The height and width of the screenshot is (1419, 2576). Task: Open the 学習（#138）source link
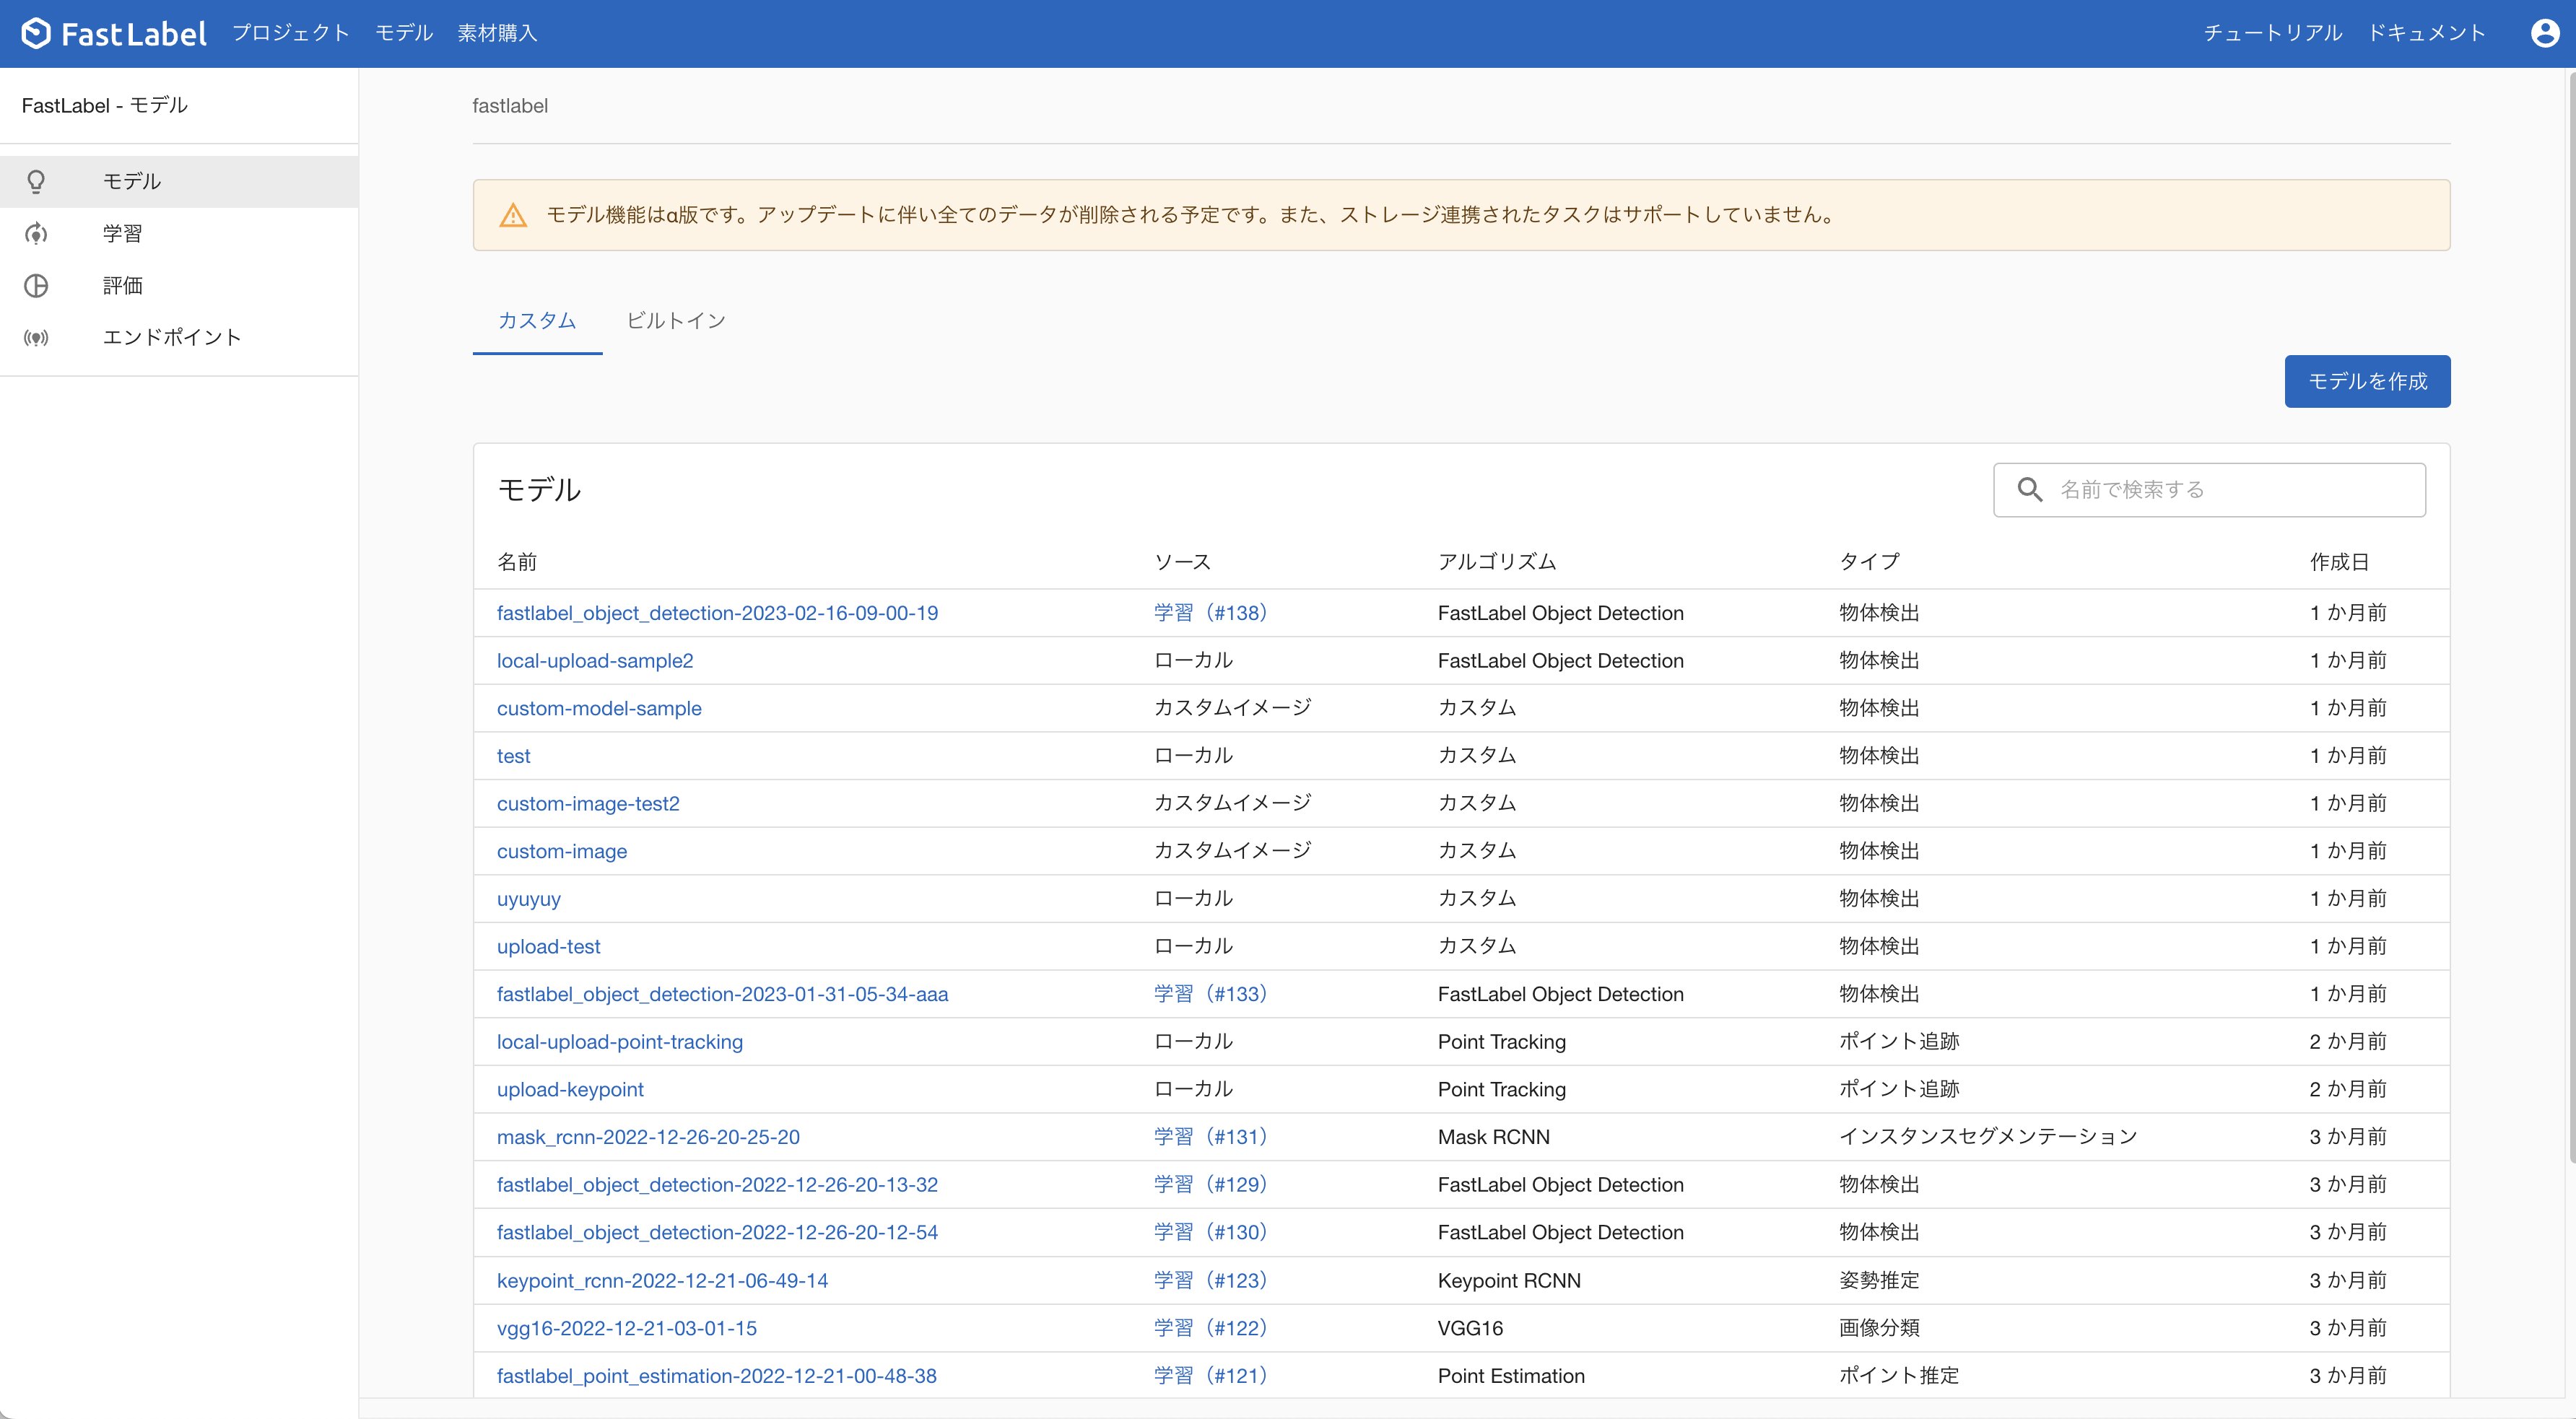coord(1210,613)
